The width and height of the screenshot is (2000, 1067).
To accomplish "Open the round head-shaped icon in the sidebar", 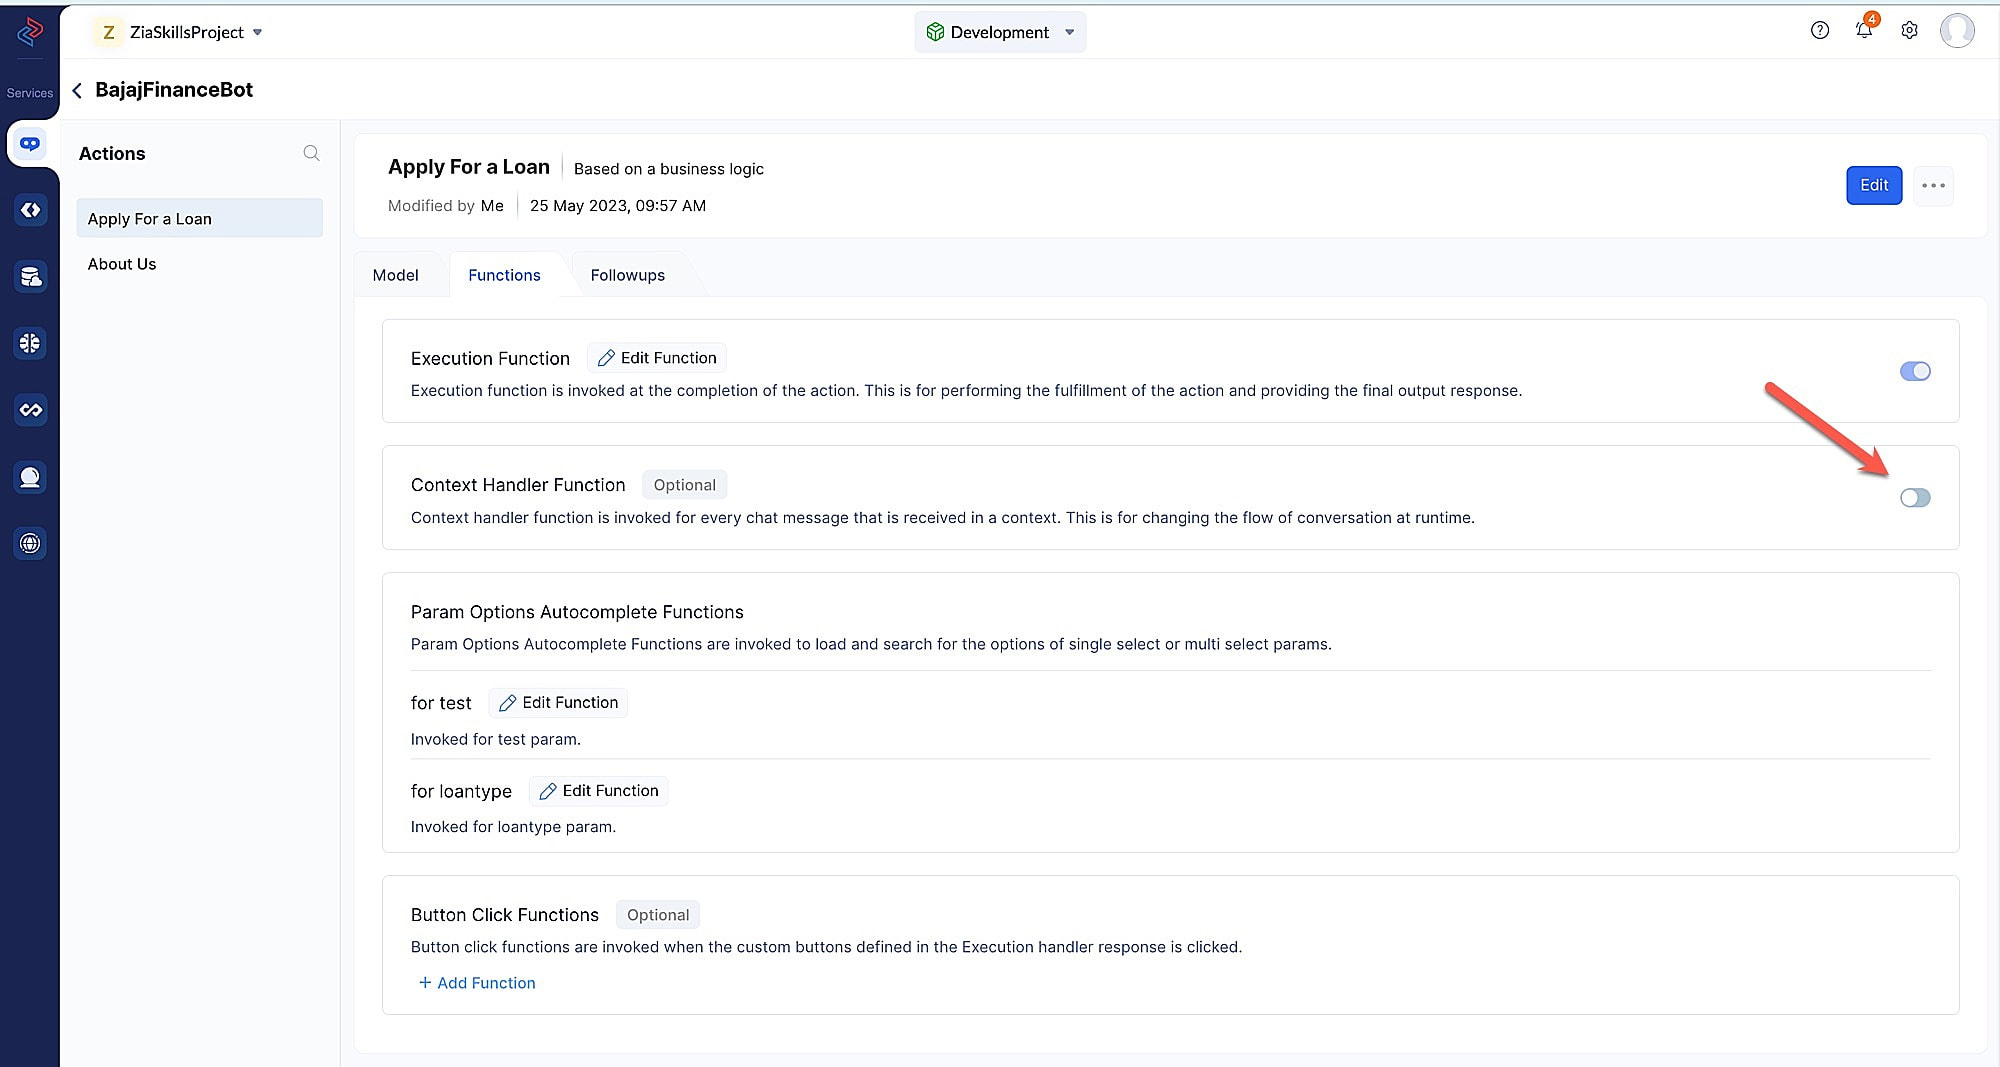I will coord(30,477).
